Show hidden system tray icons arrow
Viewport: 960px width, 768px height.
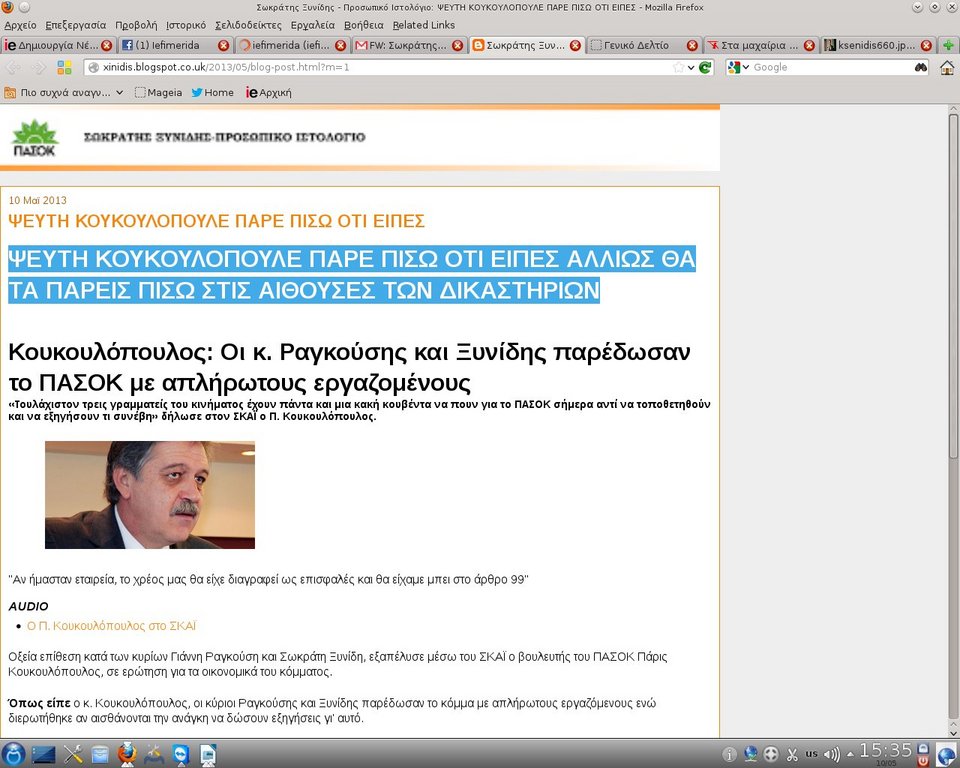(x=850, y=753)
